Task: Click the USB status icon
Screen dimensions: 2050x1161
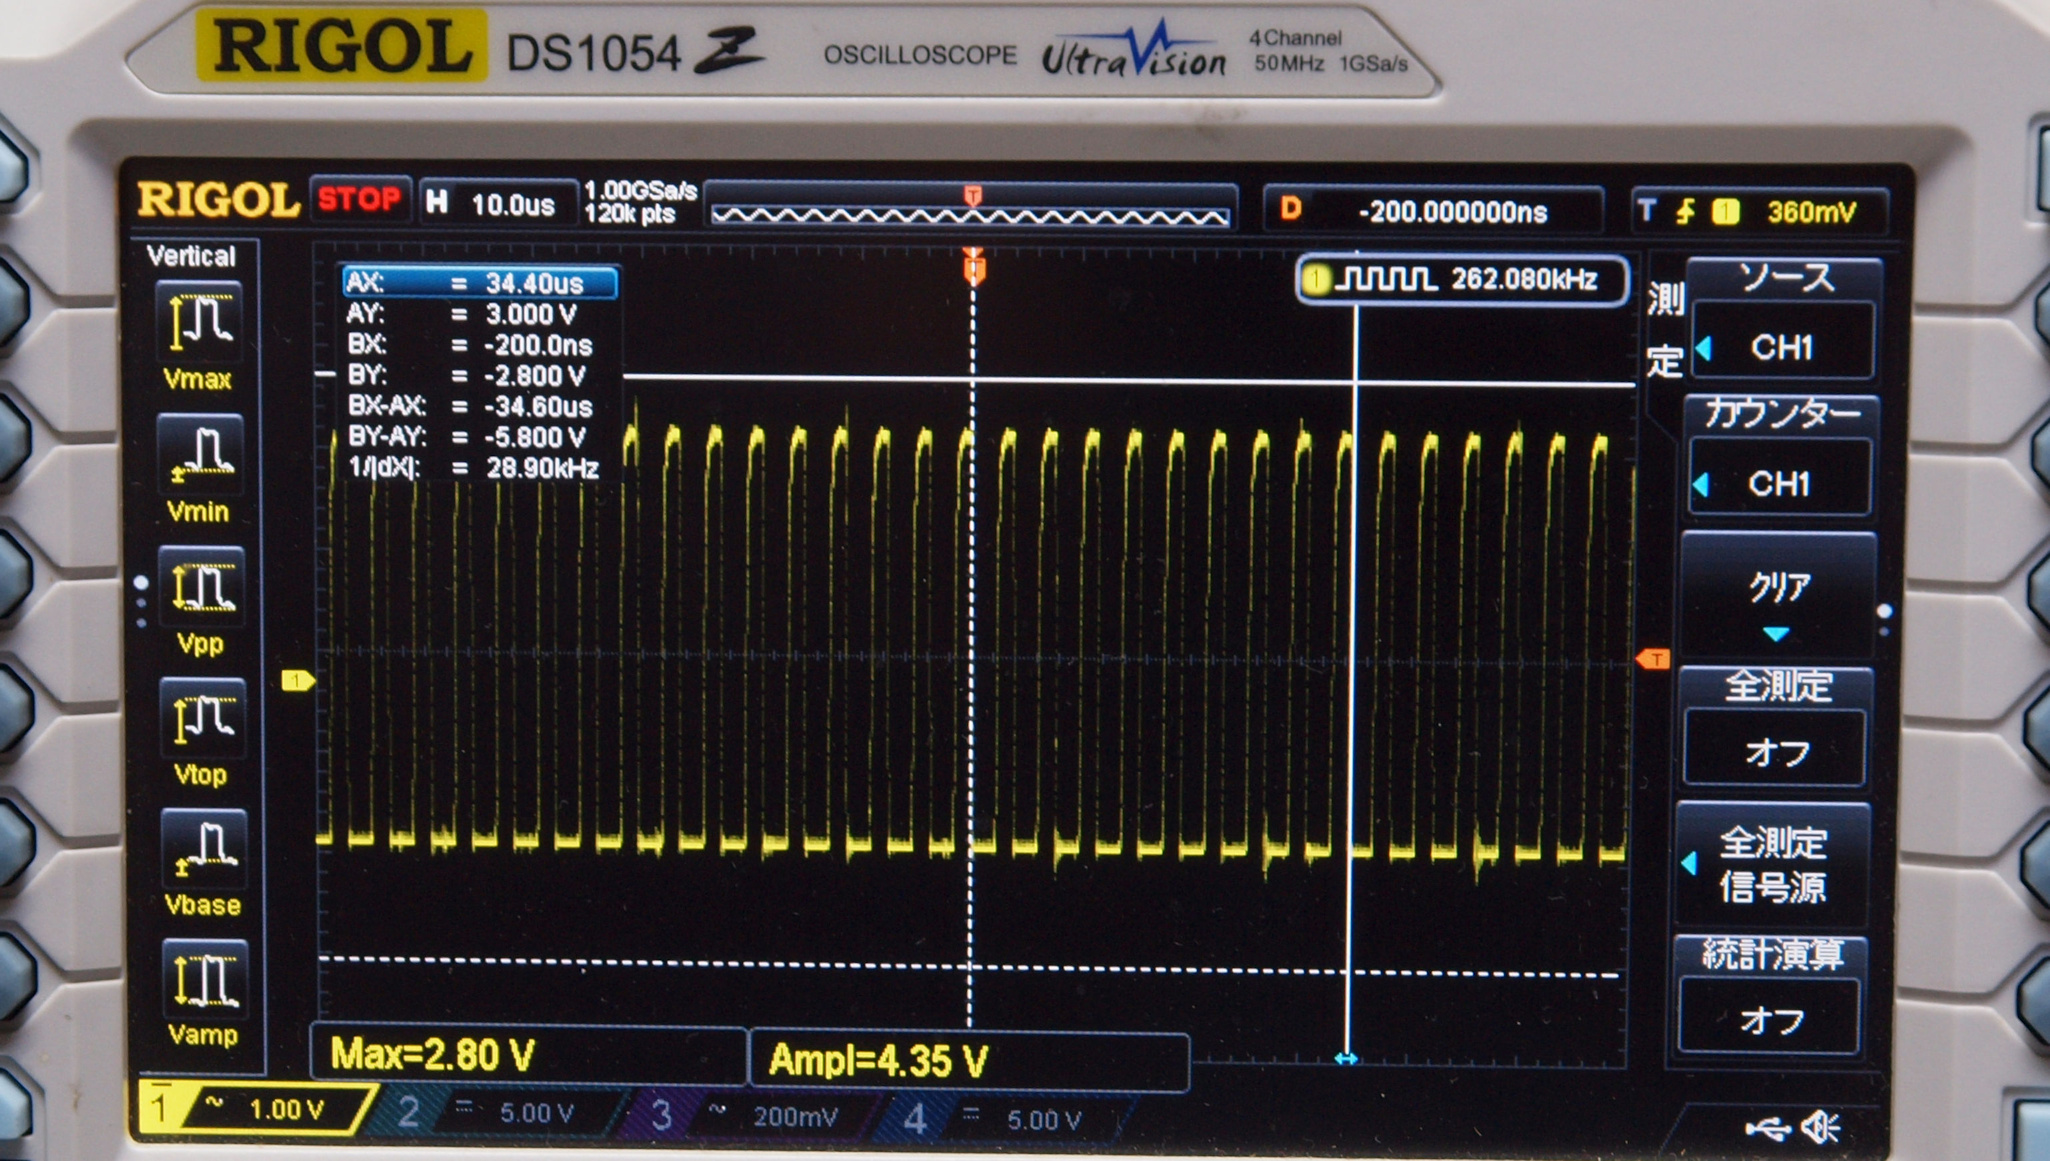Action: [1766, 1129]
